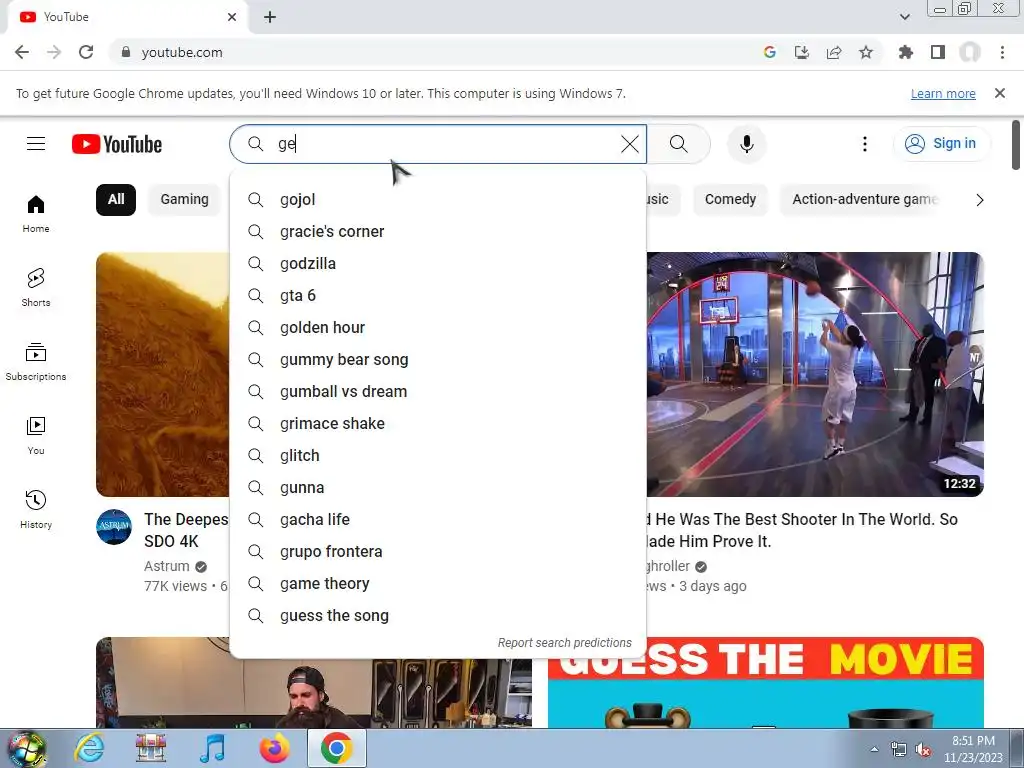Start voice search with the microphone
This screenshot has height=768, width=1024.
[746, 144]
